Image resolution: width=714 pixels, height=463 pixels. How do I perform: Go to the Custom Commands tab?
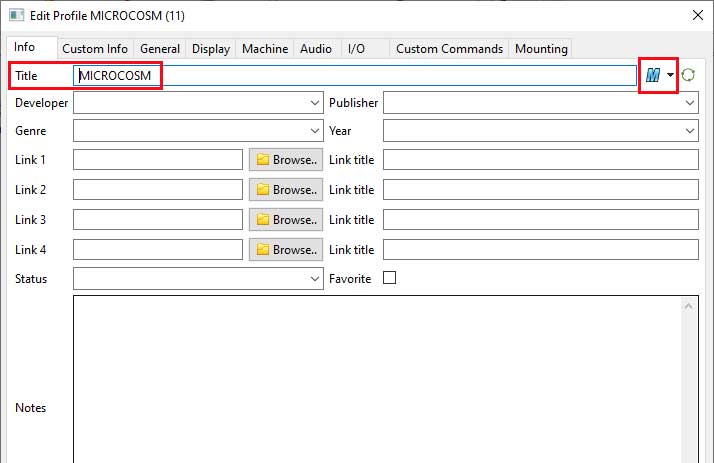(x=449, y=49)
